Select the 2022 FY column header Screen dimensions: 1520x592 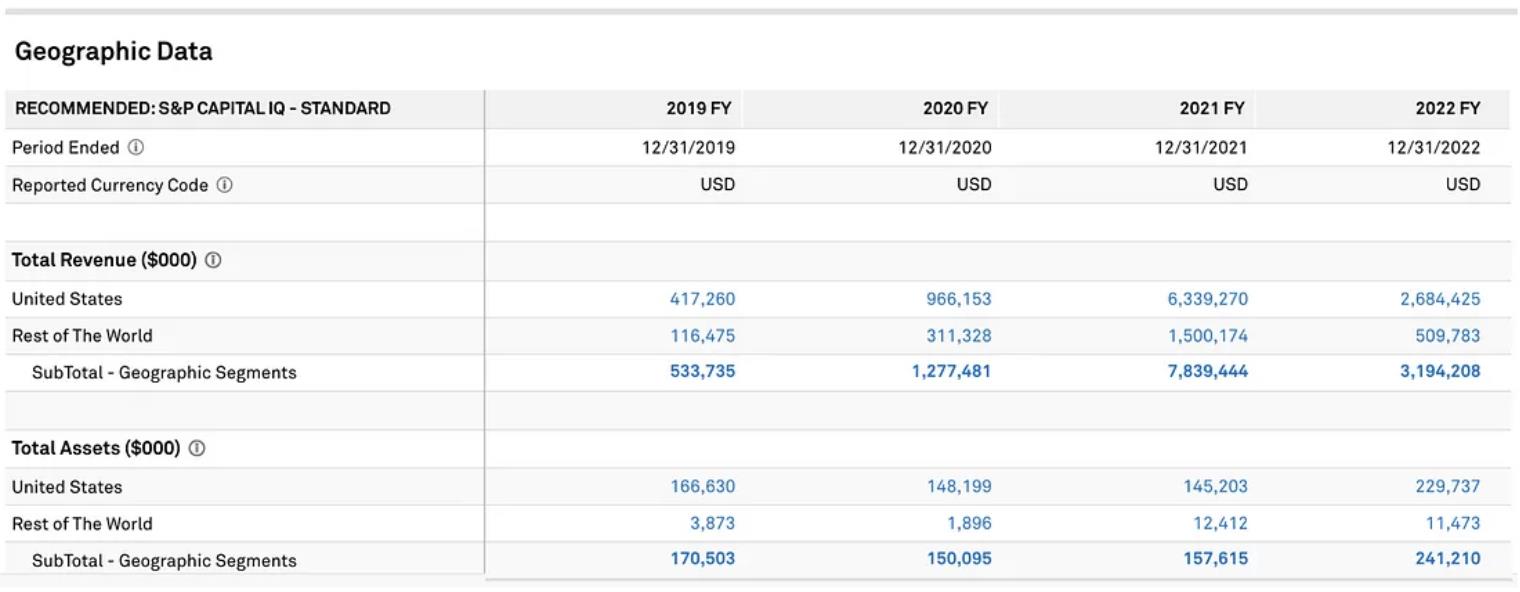[1449, 107]
